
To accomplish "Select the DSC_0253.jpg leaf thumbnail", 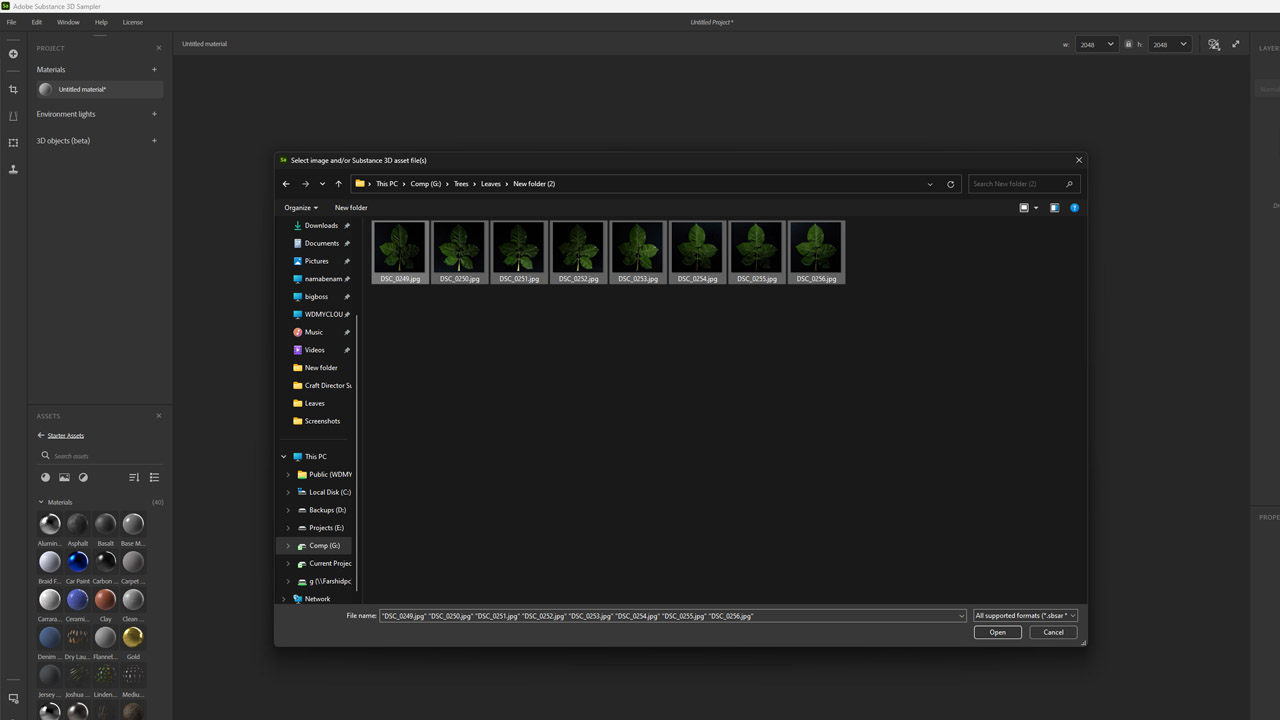I will [637, 252].
